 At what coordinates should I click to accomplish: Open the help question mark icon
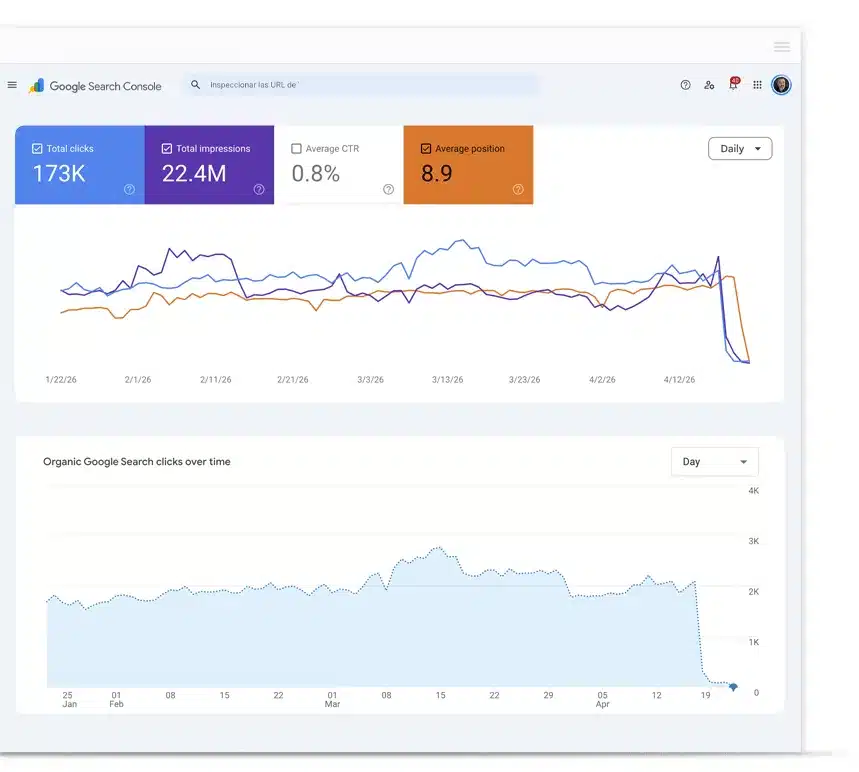[685, 85]
